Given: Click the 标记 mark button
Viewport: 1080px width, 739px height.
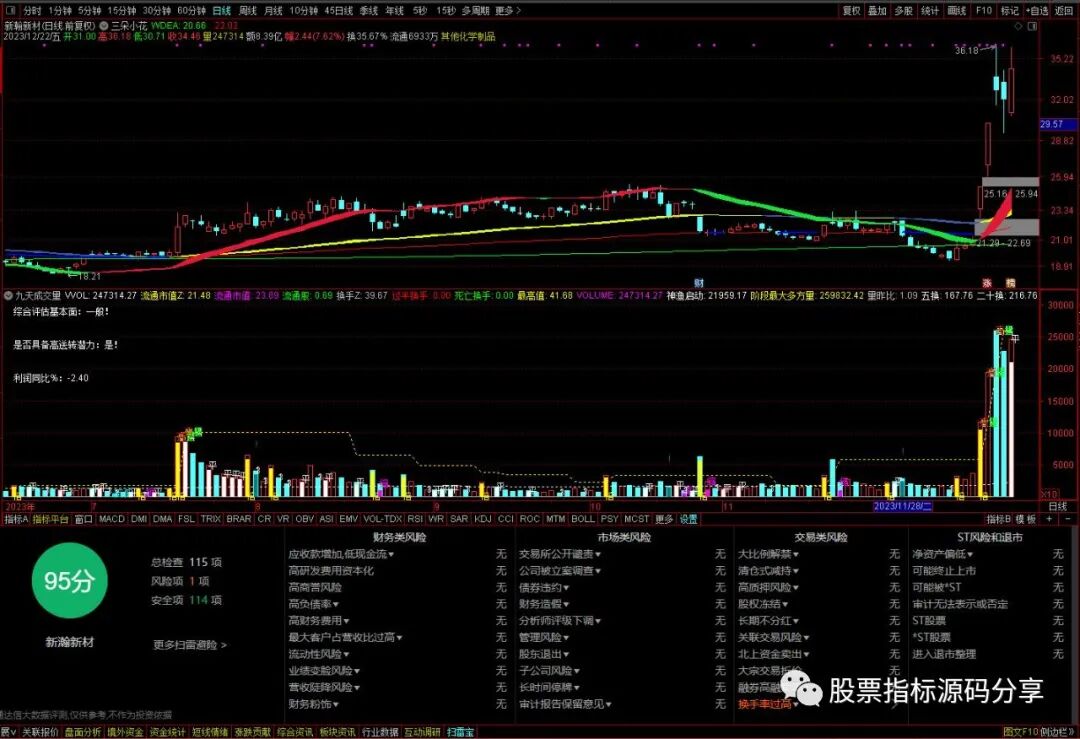Looking at the screenshot, I should (1009, 10).
